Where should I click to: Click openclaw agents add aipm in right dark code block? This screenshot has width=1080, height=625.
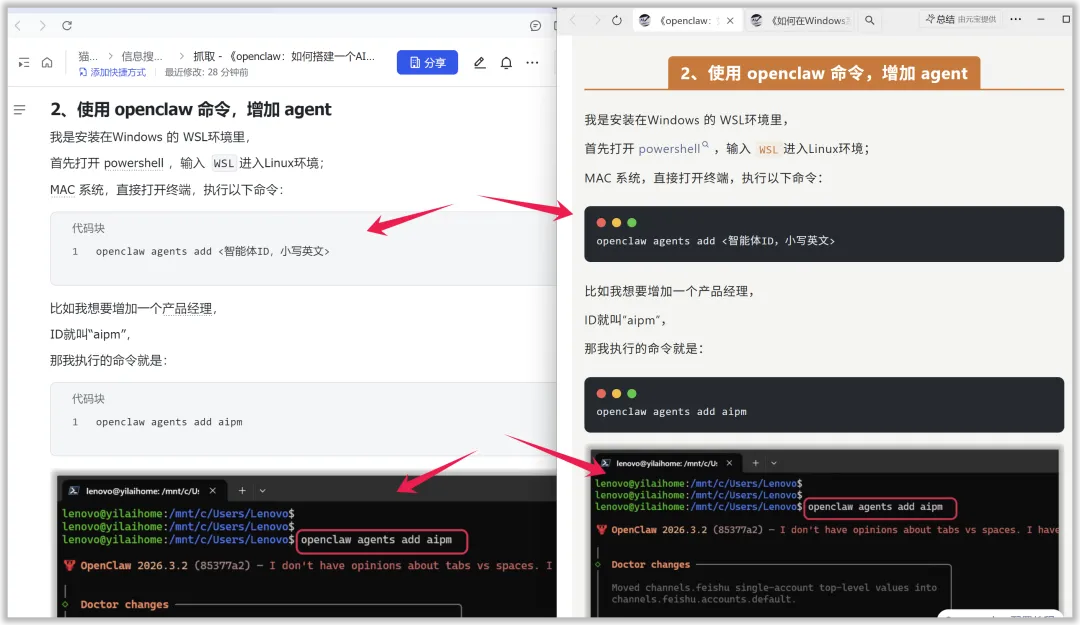672,411
